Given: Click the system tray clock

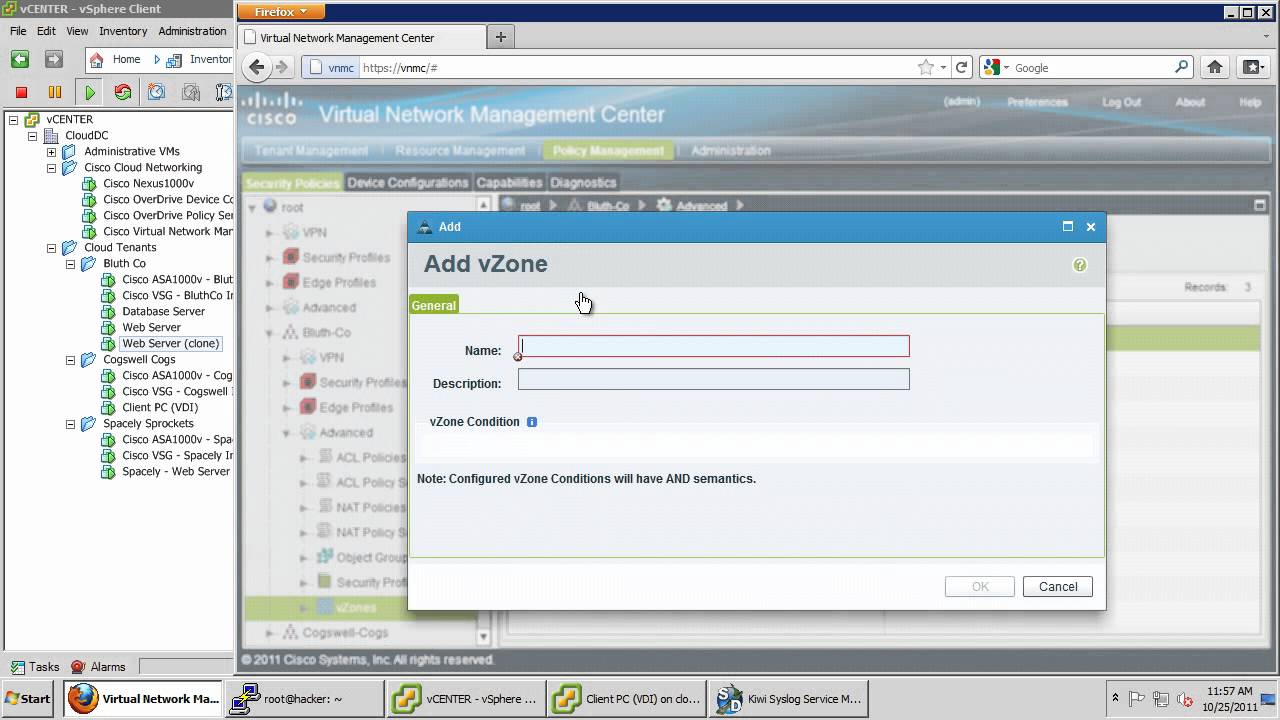Looking at the screenshot, I should pyautogui.click(x=1229, y=699).
